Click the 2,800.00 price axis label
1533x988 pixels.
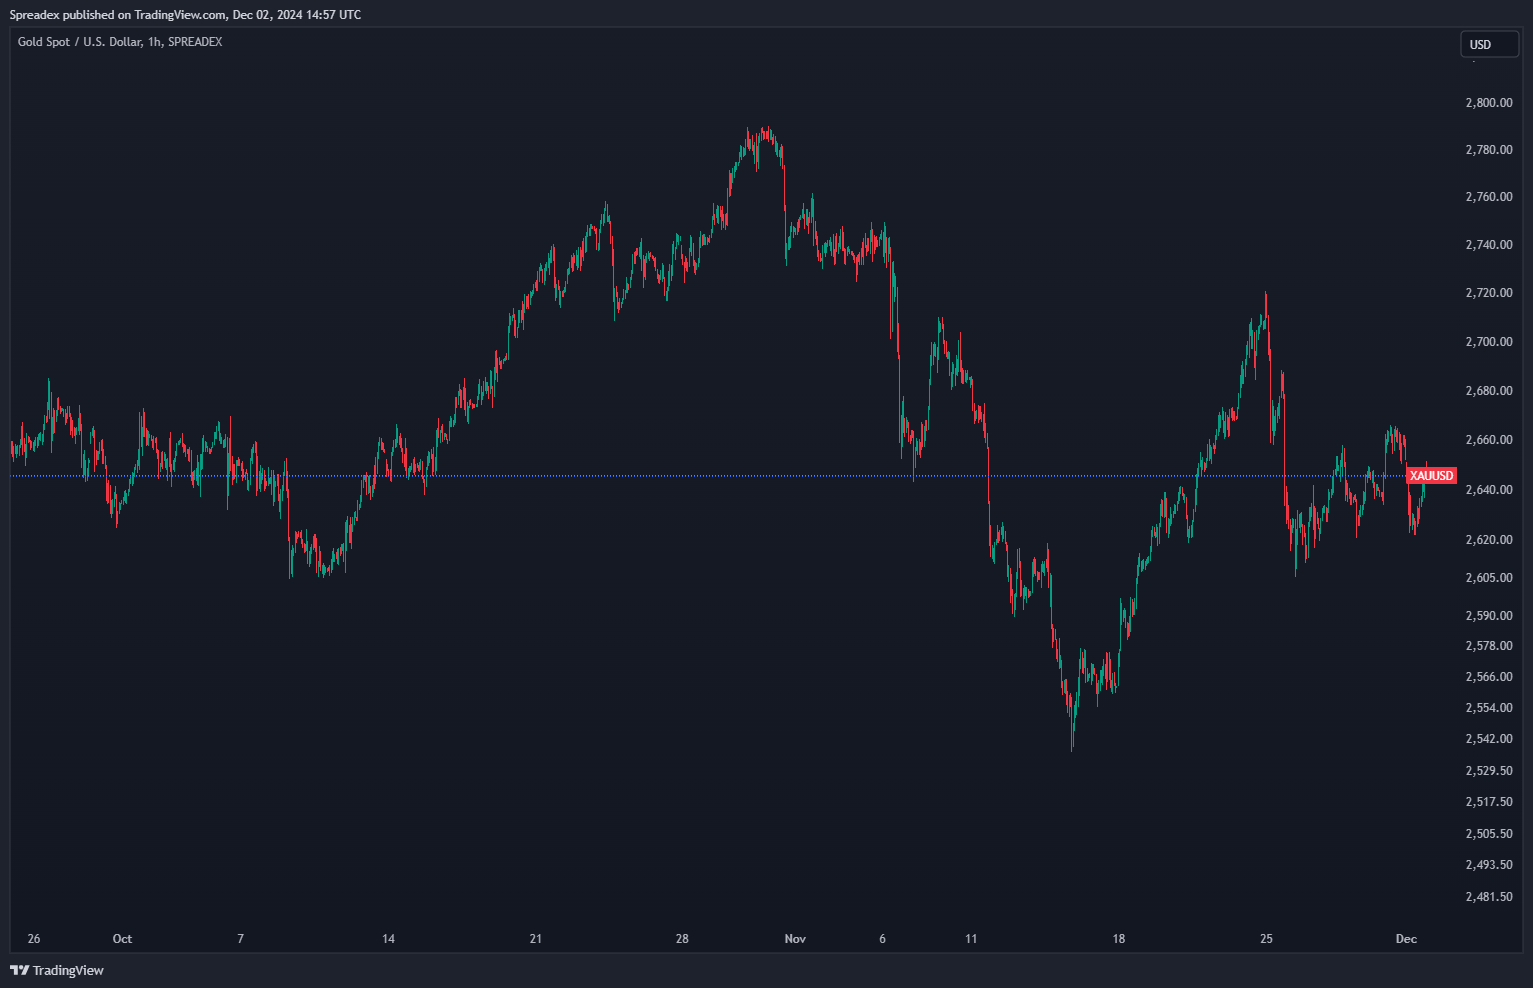point(1489,103)
